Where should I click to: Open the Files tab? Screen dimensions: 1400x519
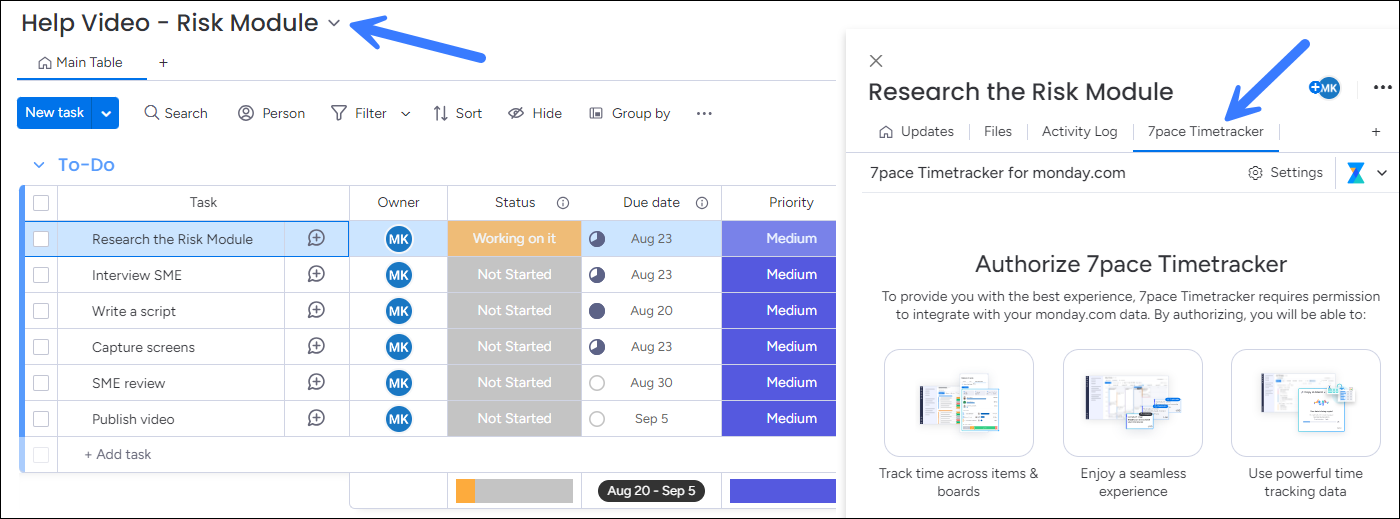[x=998, y=131]
